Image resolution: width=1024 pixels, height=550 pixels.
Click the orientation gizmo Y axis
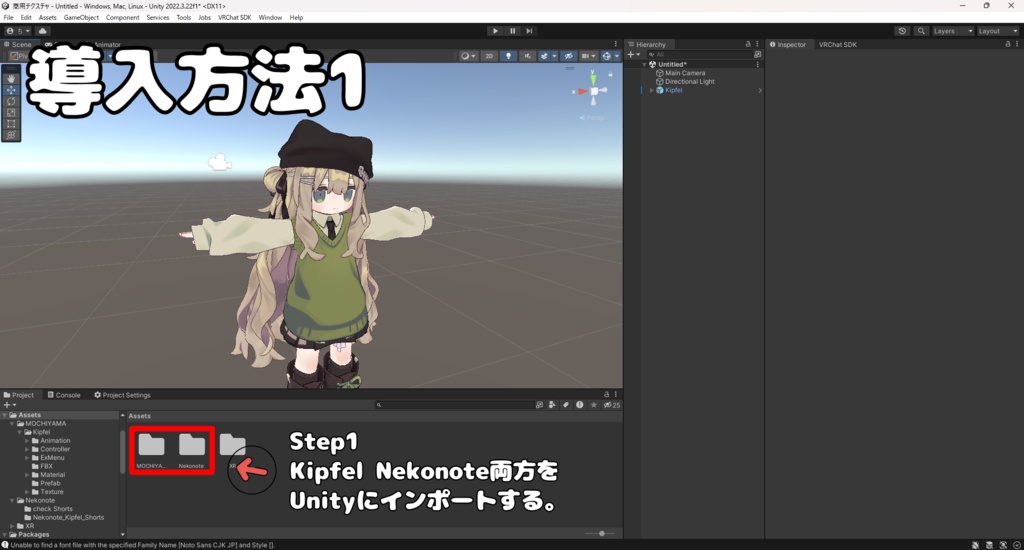(x=593, y=79)
